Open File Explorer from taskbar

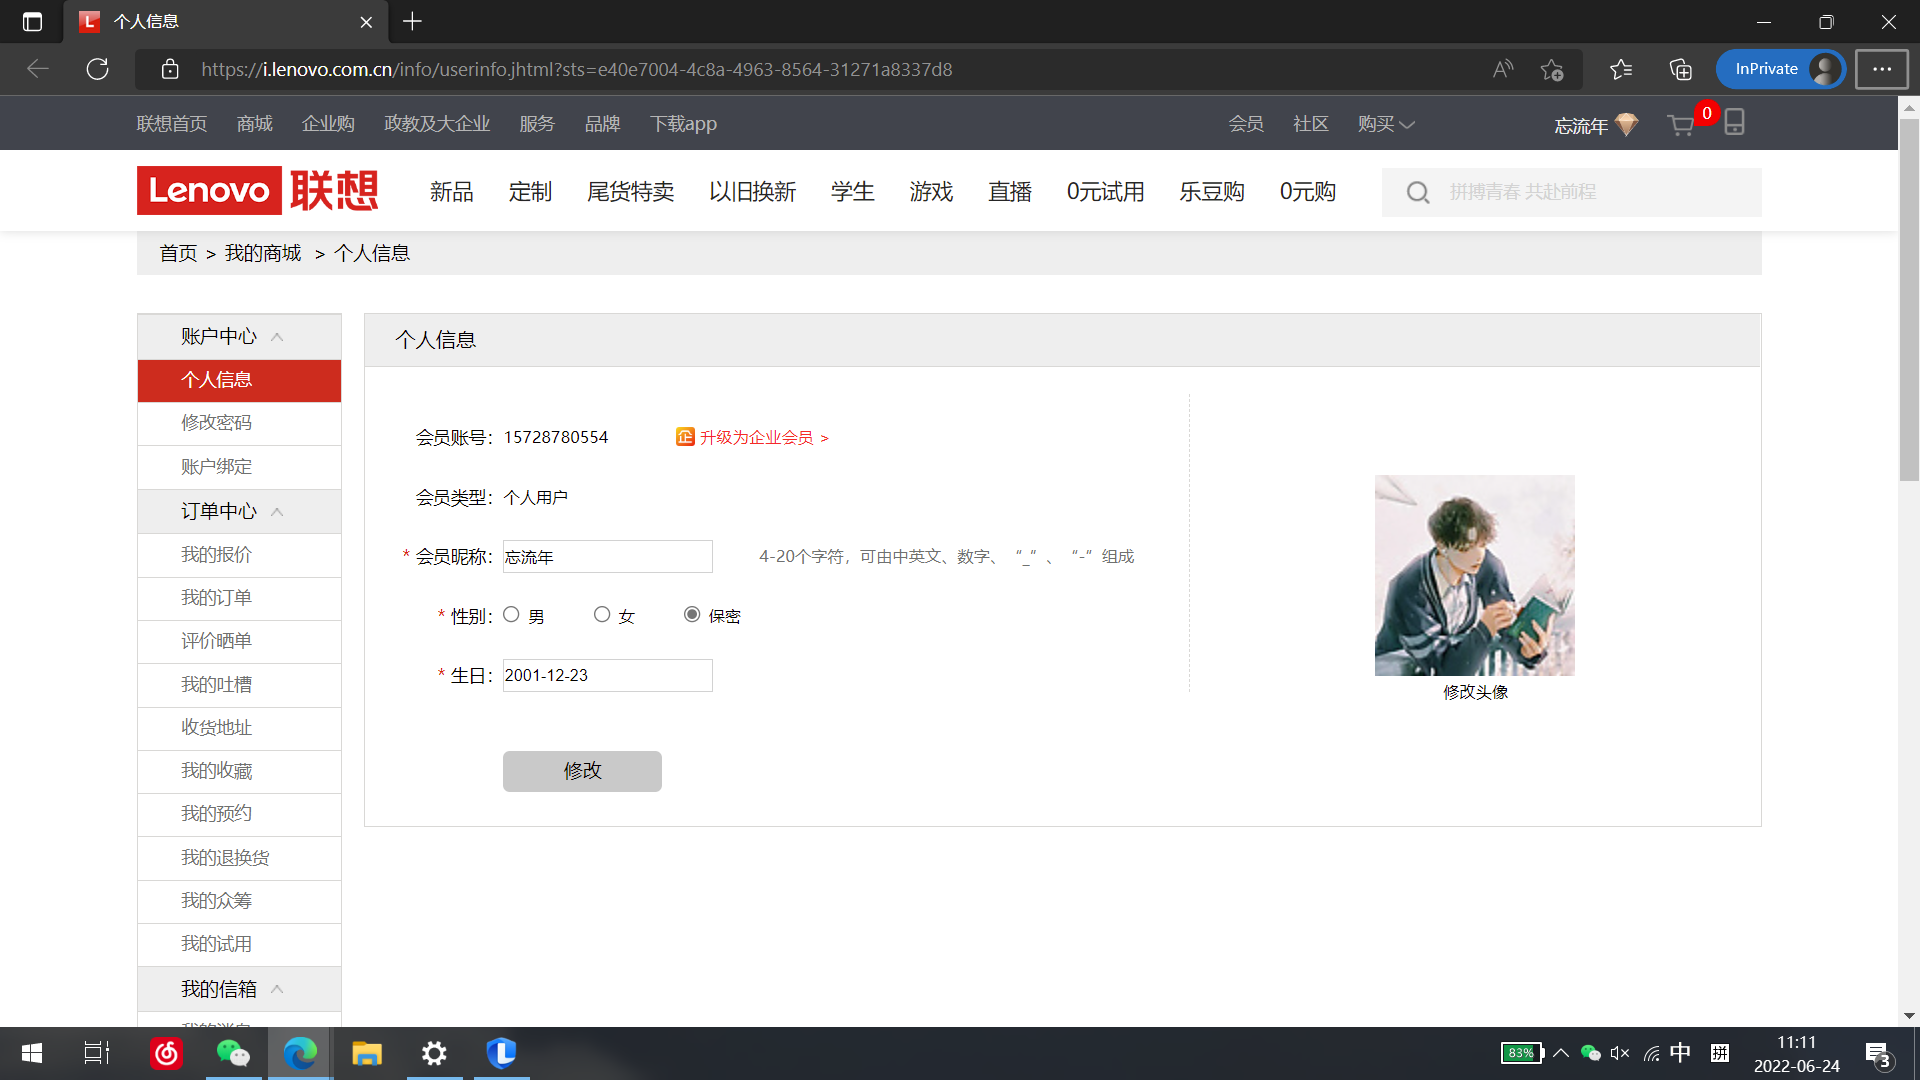tap(367, 1053)
